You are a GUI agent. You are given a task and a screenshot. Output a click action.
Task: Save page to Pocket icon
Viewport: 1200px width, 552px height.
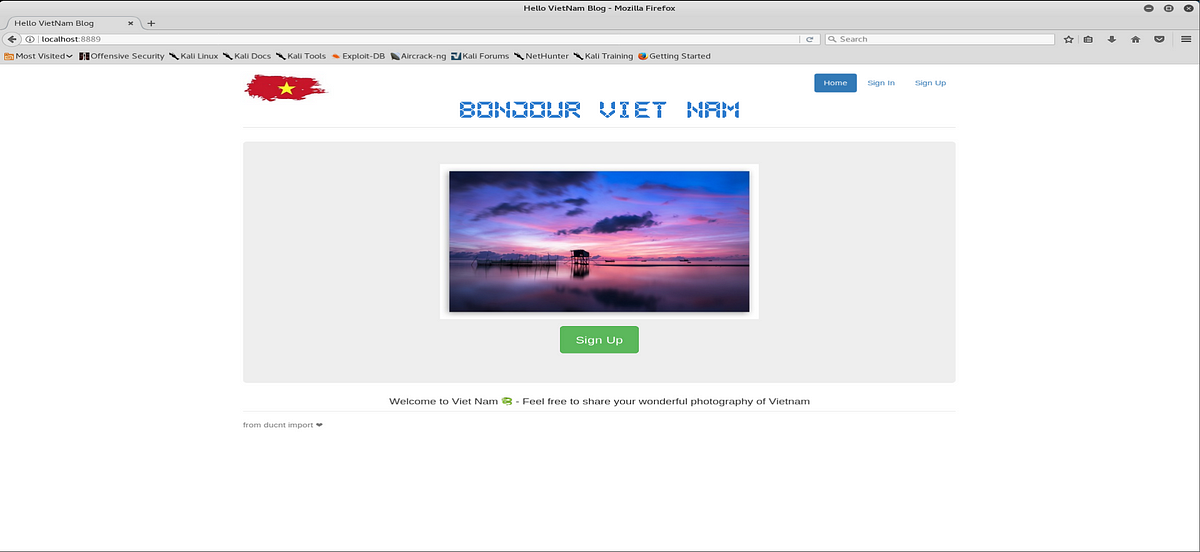(x=1159, y=39)
